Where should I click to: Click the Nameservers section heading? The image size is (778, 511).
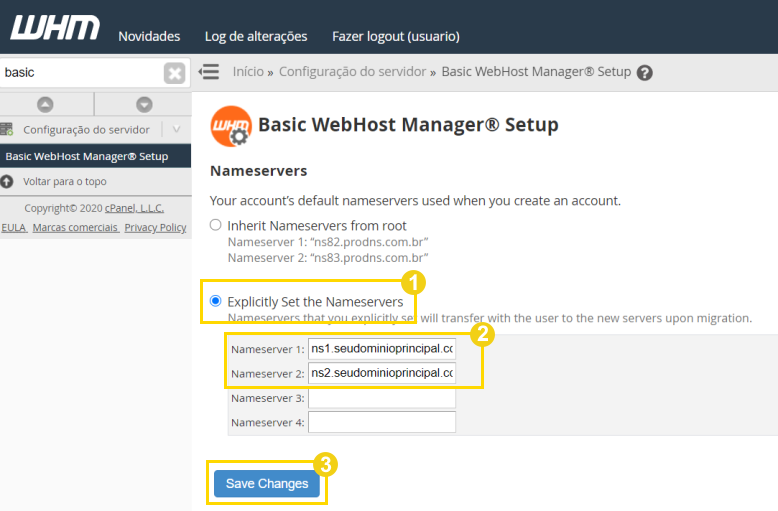259,171
